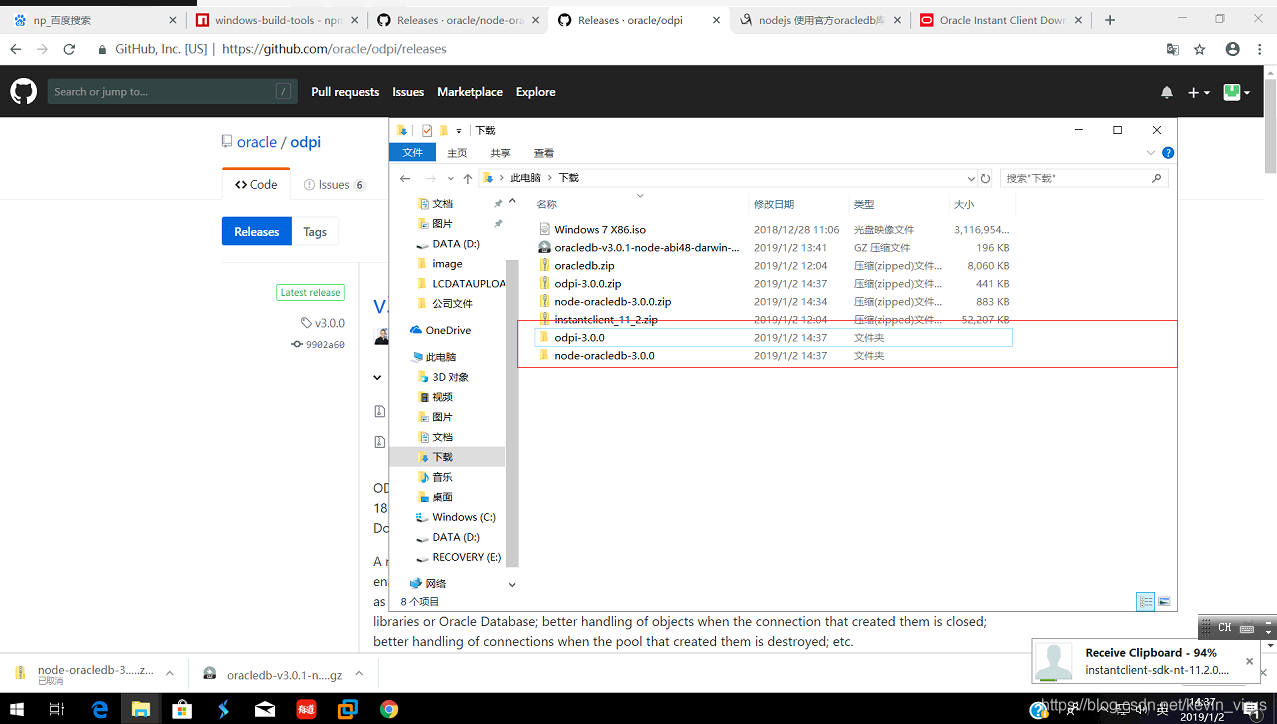Refresh the Explorer folder view

coord(986,178)
